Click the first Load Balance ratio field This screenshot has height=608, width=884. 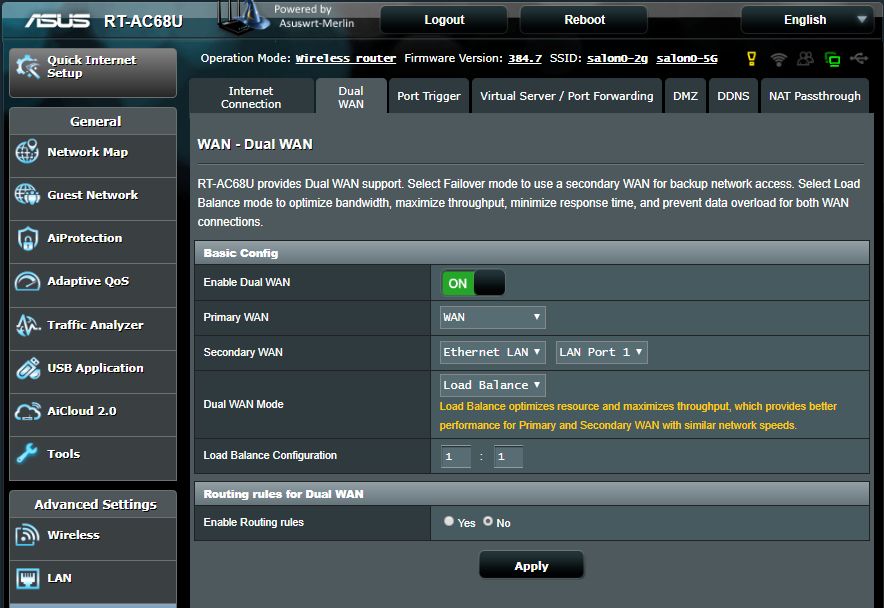coord(456,456)
